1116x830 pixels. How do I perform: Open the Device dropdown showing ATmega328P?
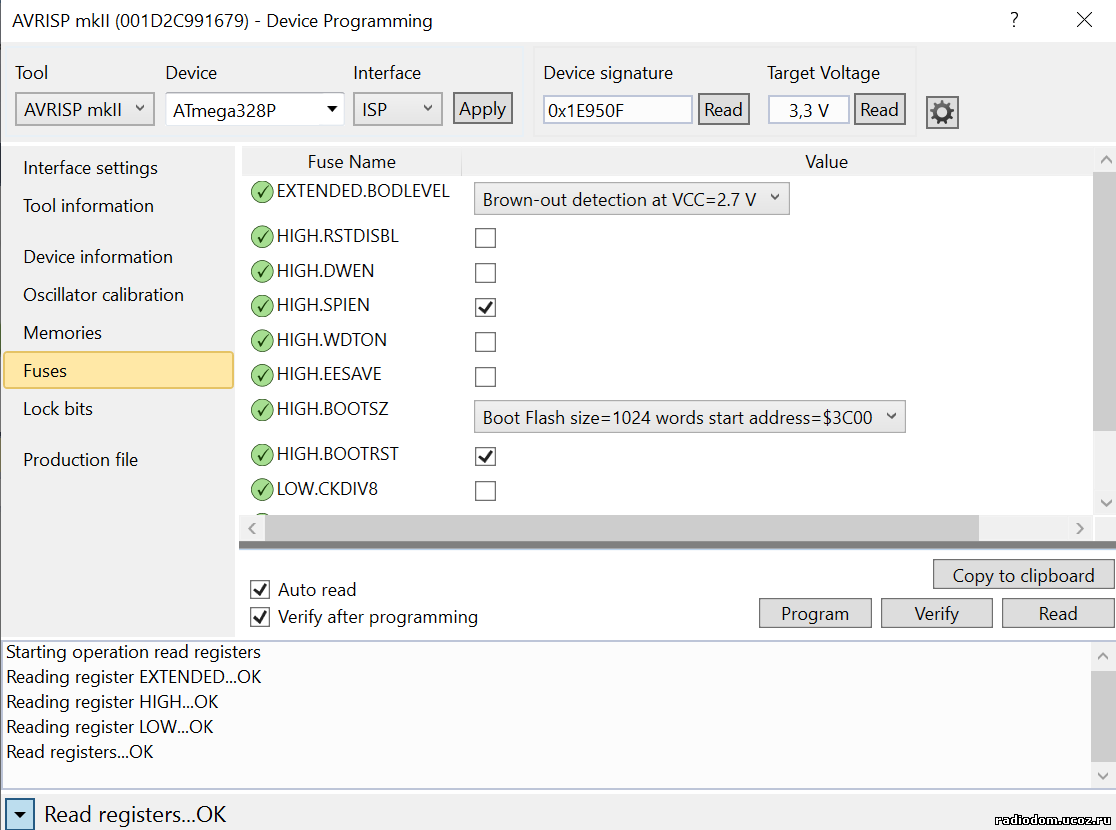click(x=255, y=110)
